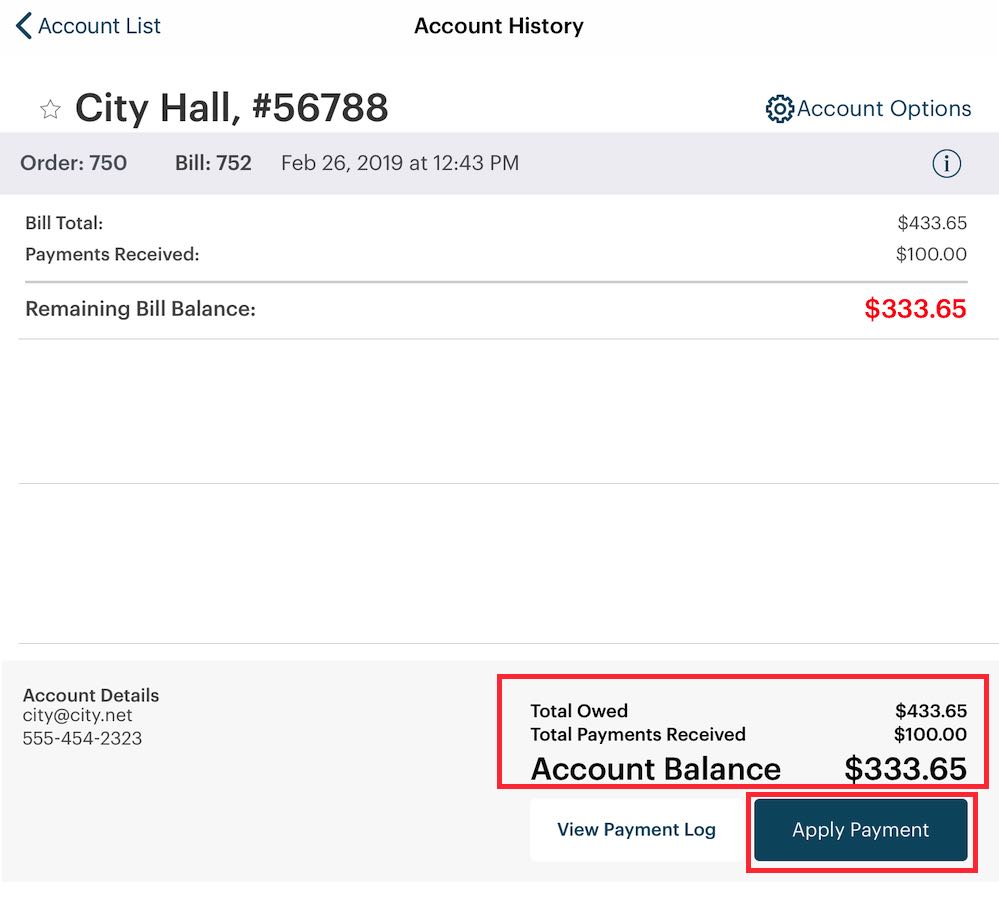Select the red Remaining Bill Balance amount

pos(916,309)
